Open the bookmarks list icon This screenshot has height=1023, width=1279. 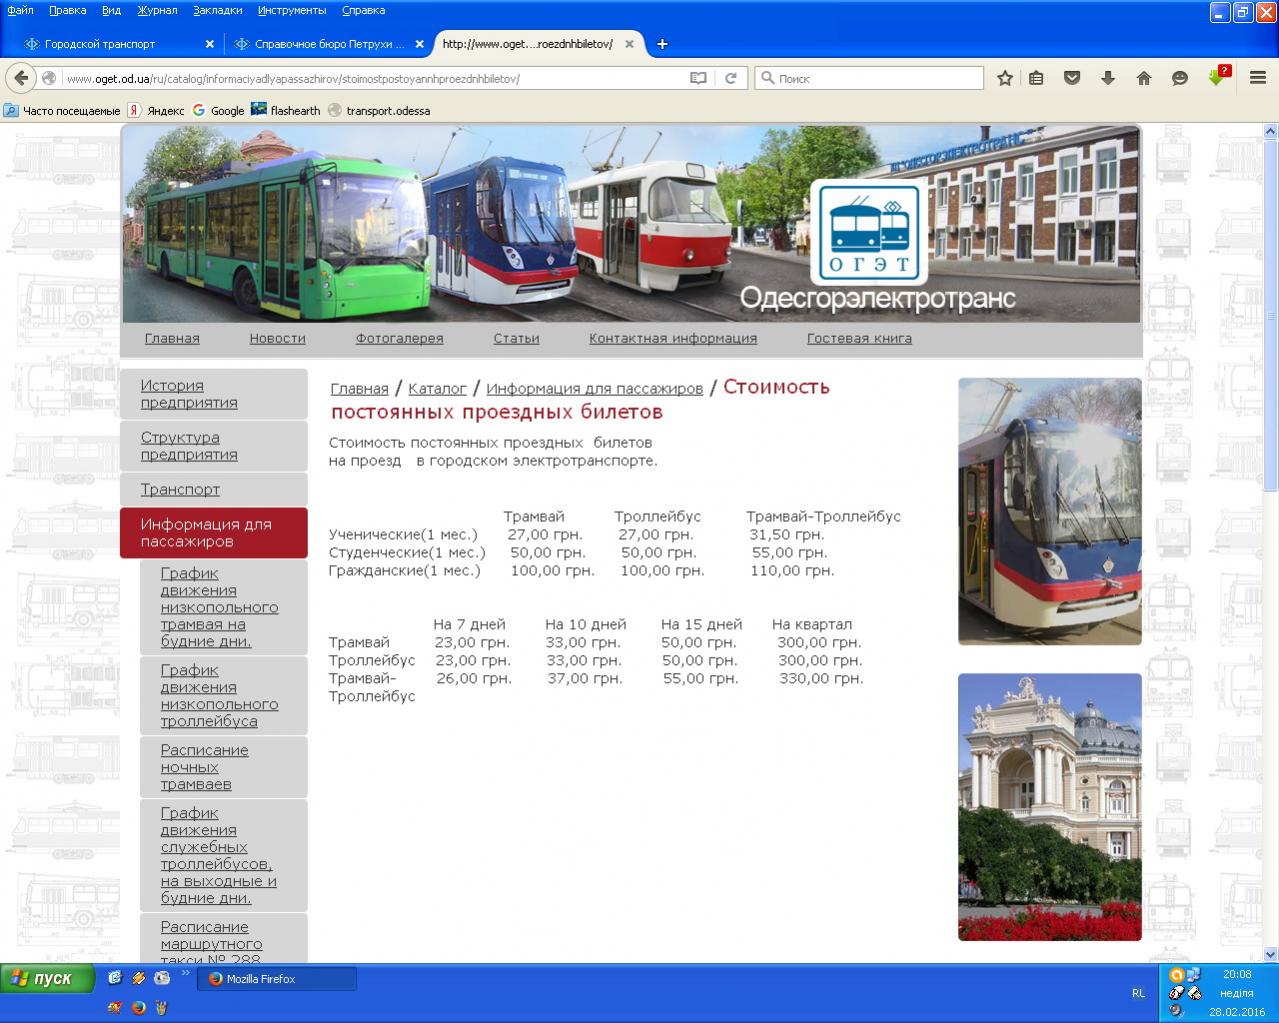1037,78
